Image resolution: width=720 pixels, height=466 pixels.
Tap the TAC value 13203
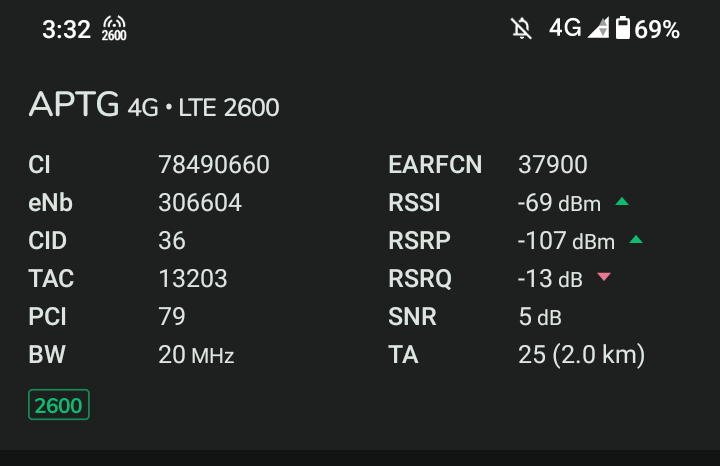click(193, 278)
